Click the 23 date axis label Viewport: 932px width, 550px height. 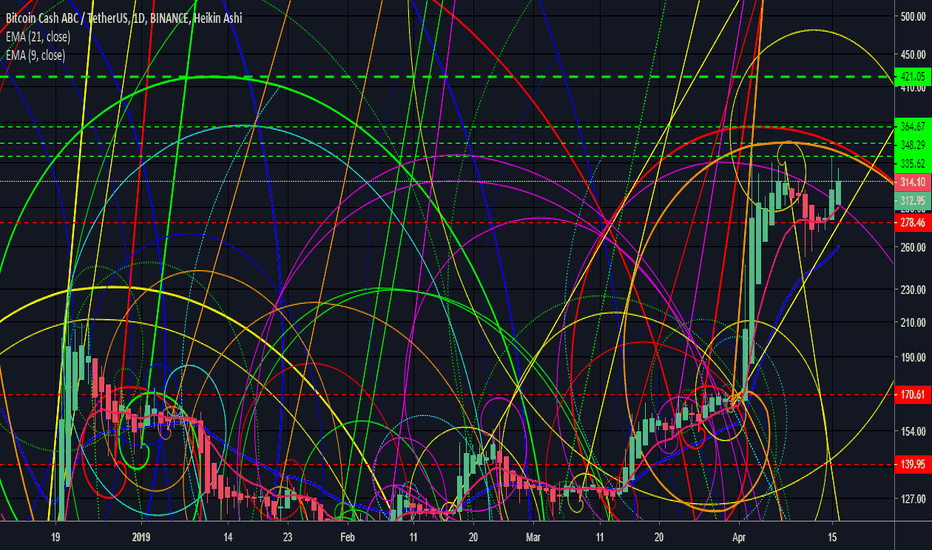click(x=288, y=537)
